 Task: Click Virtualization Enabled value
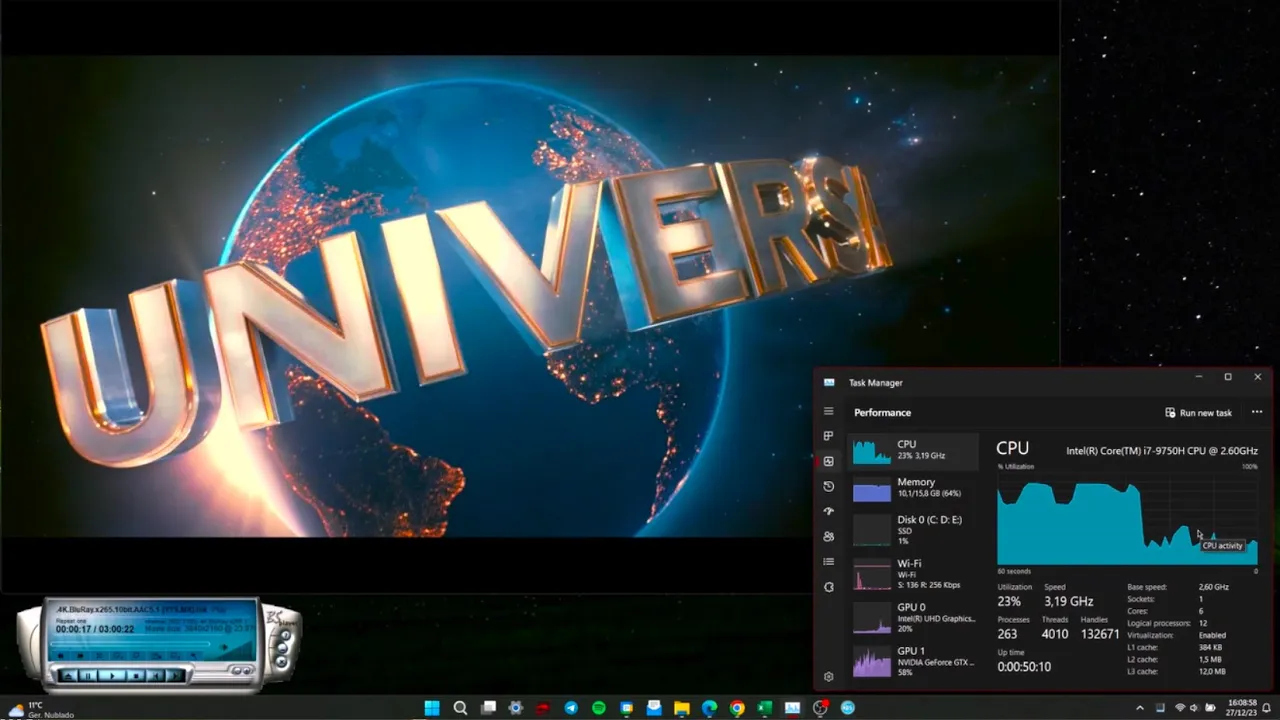pyautogui.click(x=1212, y=635)
